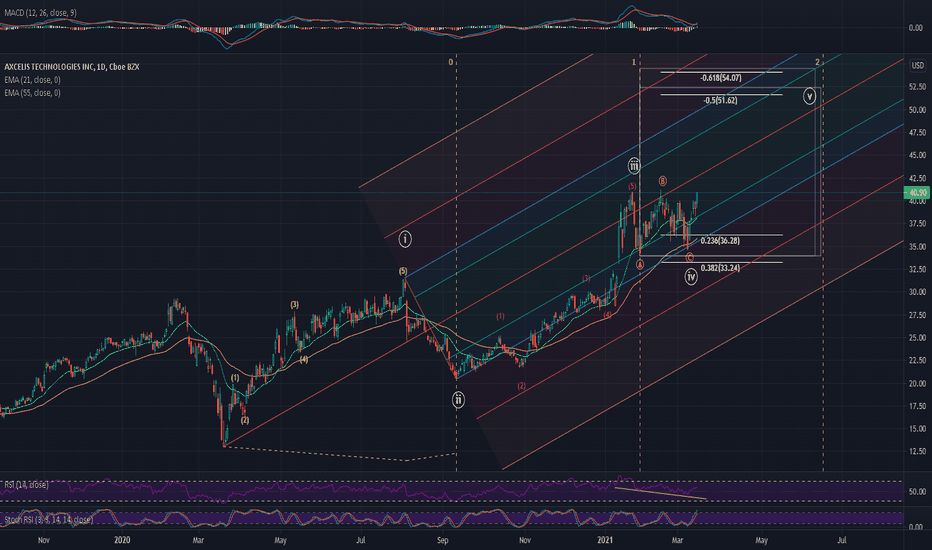Click the 12.50 price axis label

(917, 451)
